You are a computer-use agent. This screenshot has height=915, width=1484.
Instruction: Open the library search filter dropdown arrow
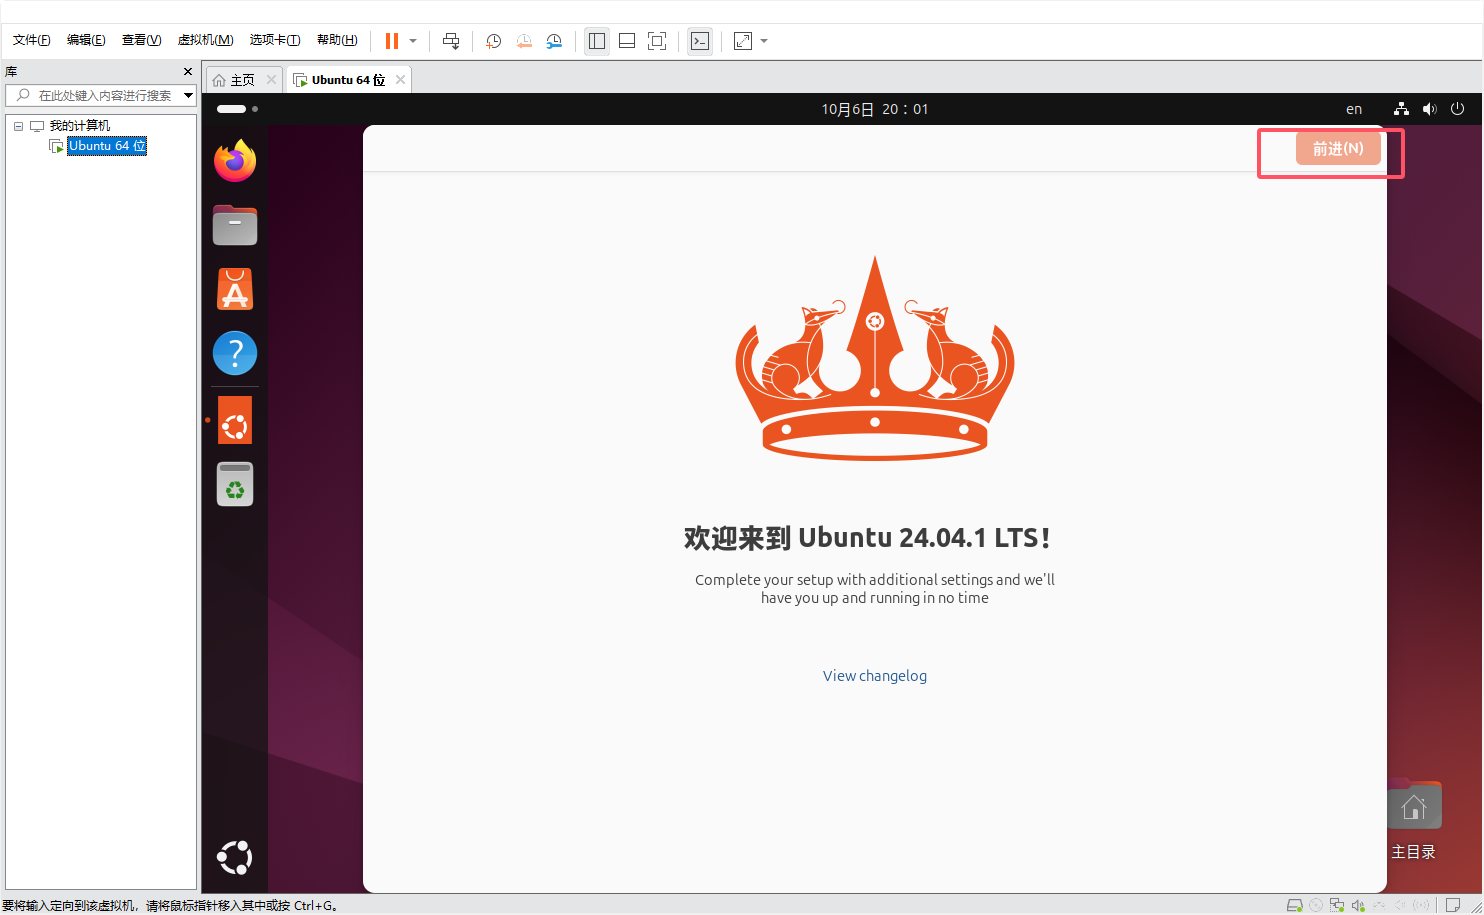(x=188, y=95)
